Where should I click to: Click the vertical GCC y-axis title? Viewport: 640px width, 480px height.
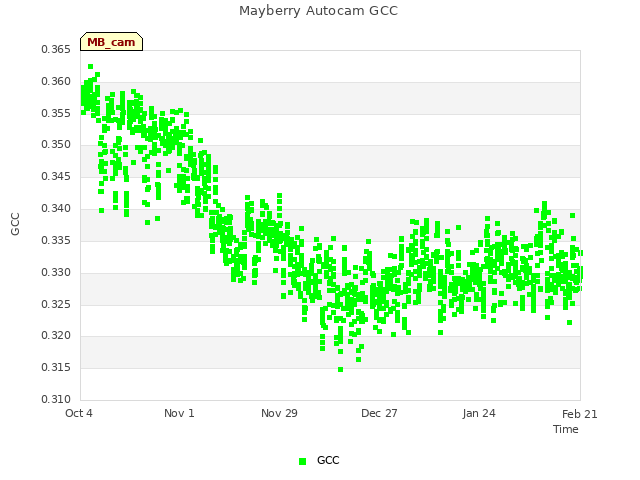(15, 224)
